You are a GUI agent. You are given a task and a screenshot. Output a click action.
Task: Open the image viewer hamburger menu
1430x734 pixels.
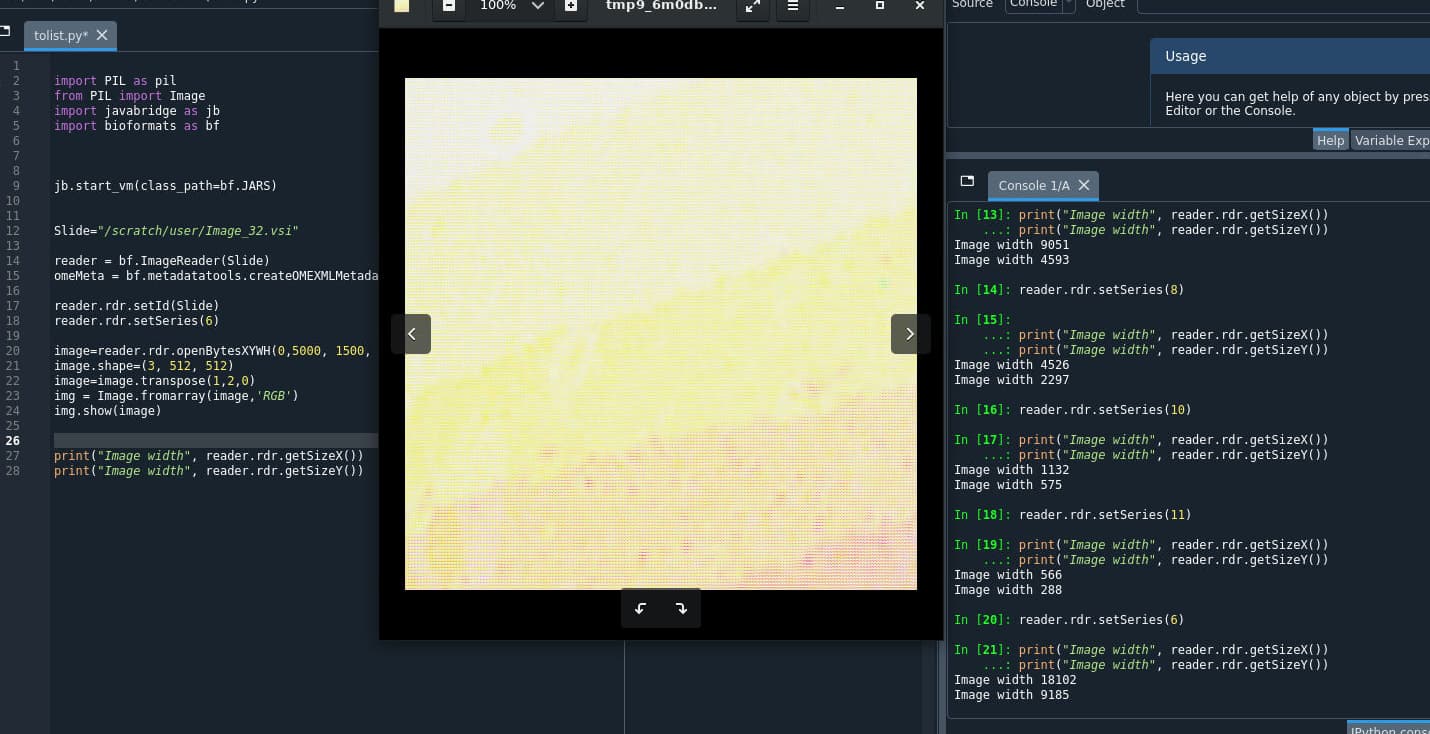[x=793, y=6]
